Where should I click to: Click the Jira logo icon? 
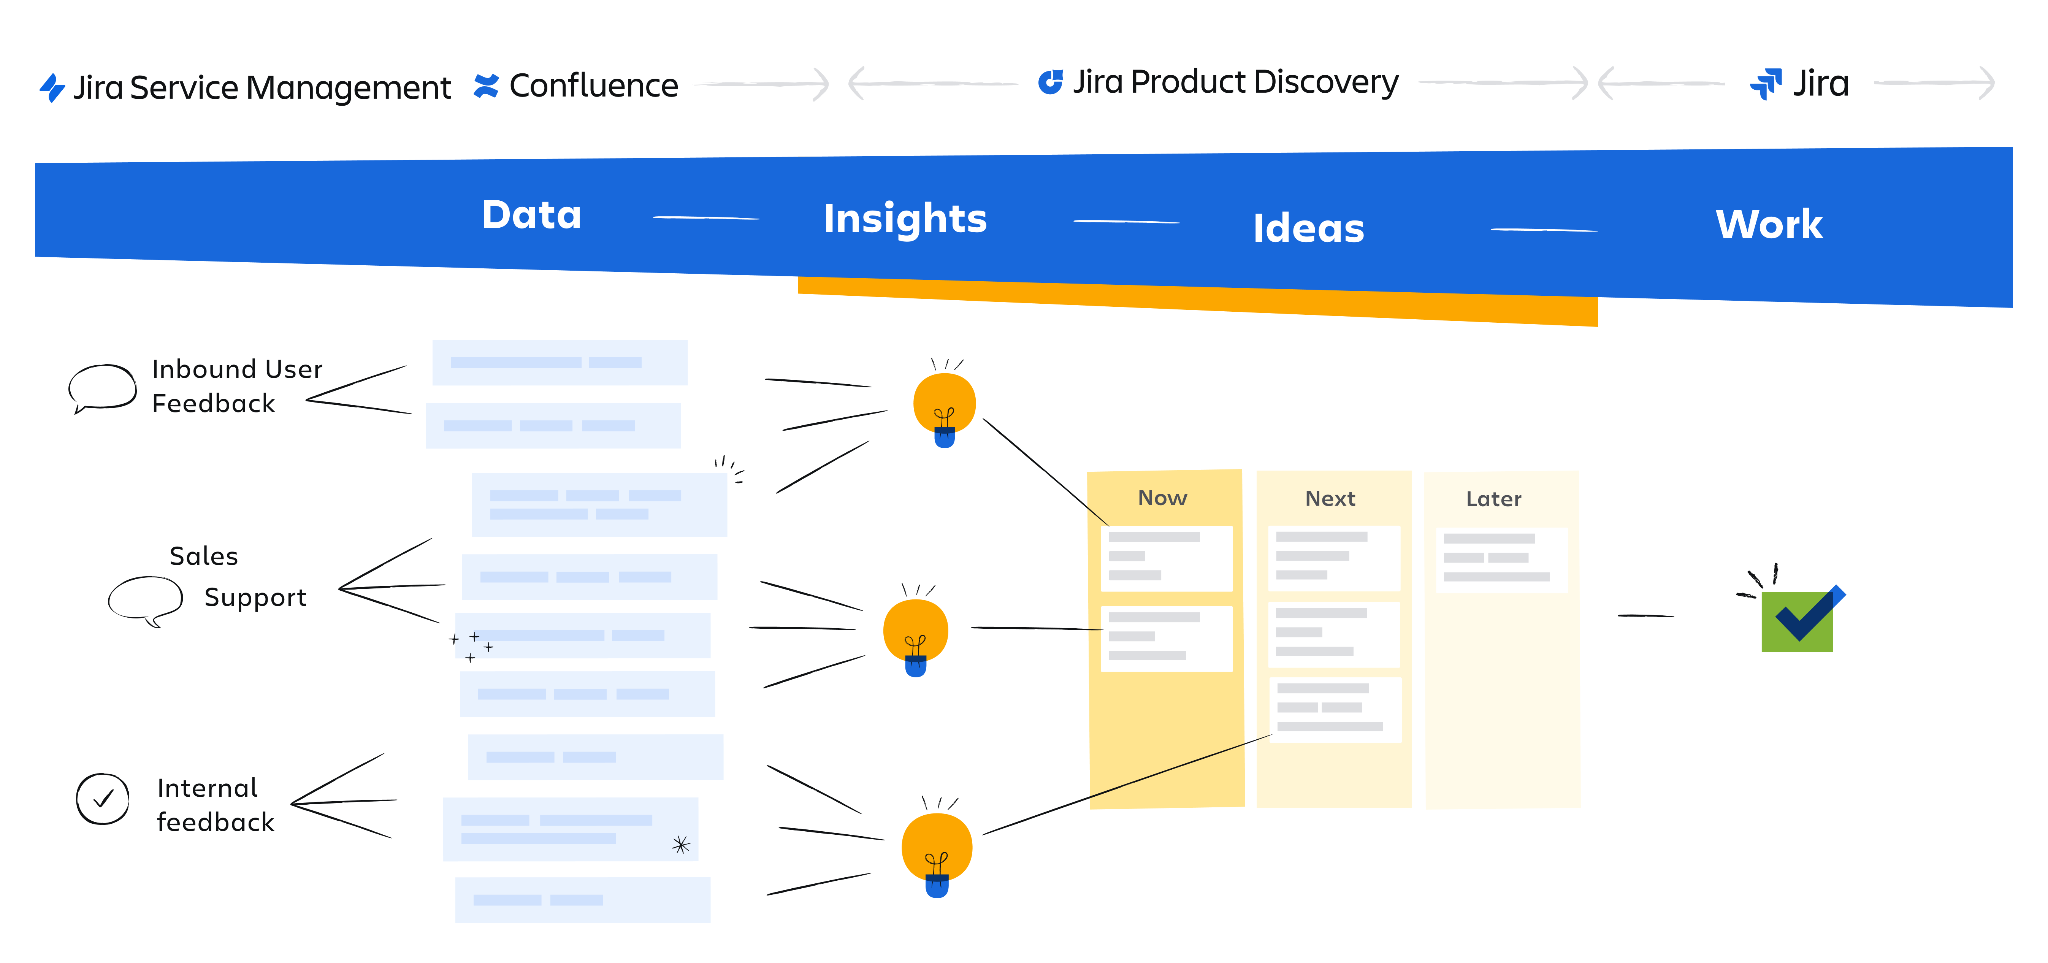[1766, 84]
